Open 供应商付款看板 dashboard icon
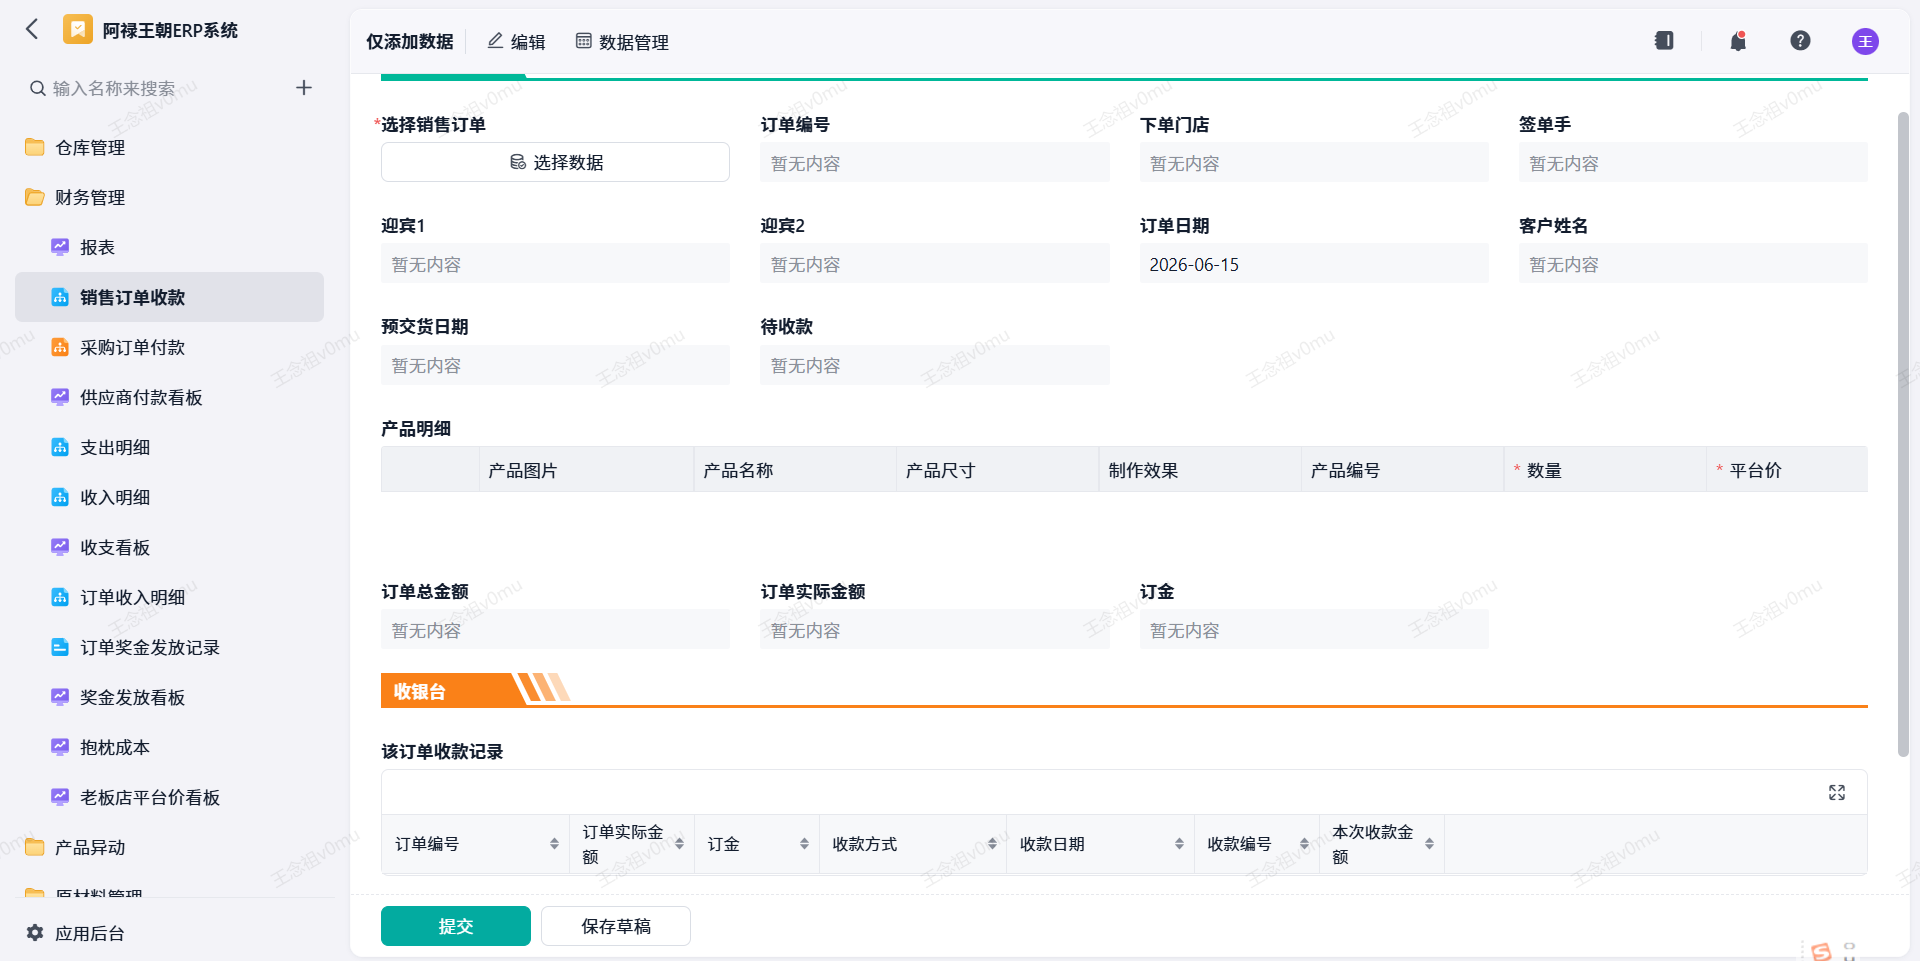The height and width of the screenshot is (961, 1920). (60, 397)
